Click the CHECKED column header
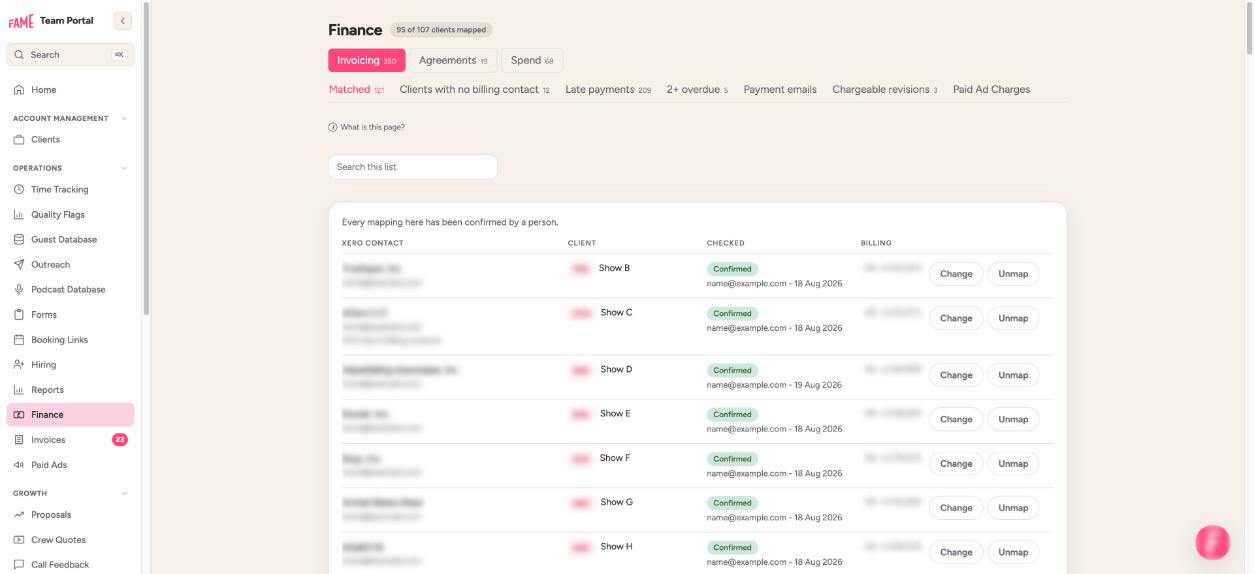This screenshot has height=574, width=1254. [x=725, y=243]
